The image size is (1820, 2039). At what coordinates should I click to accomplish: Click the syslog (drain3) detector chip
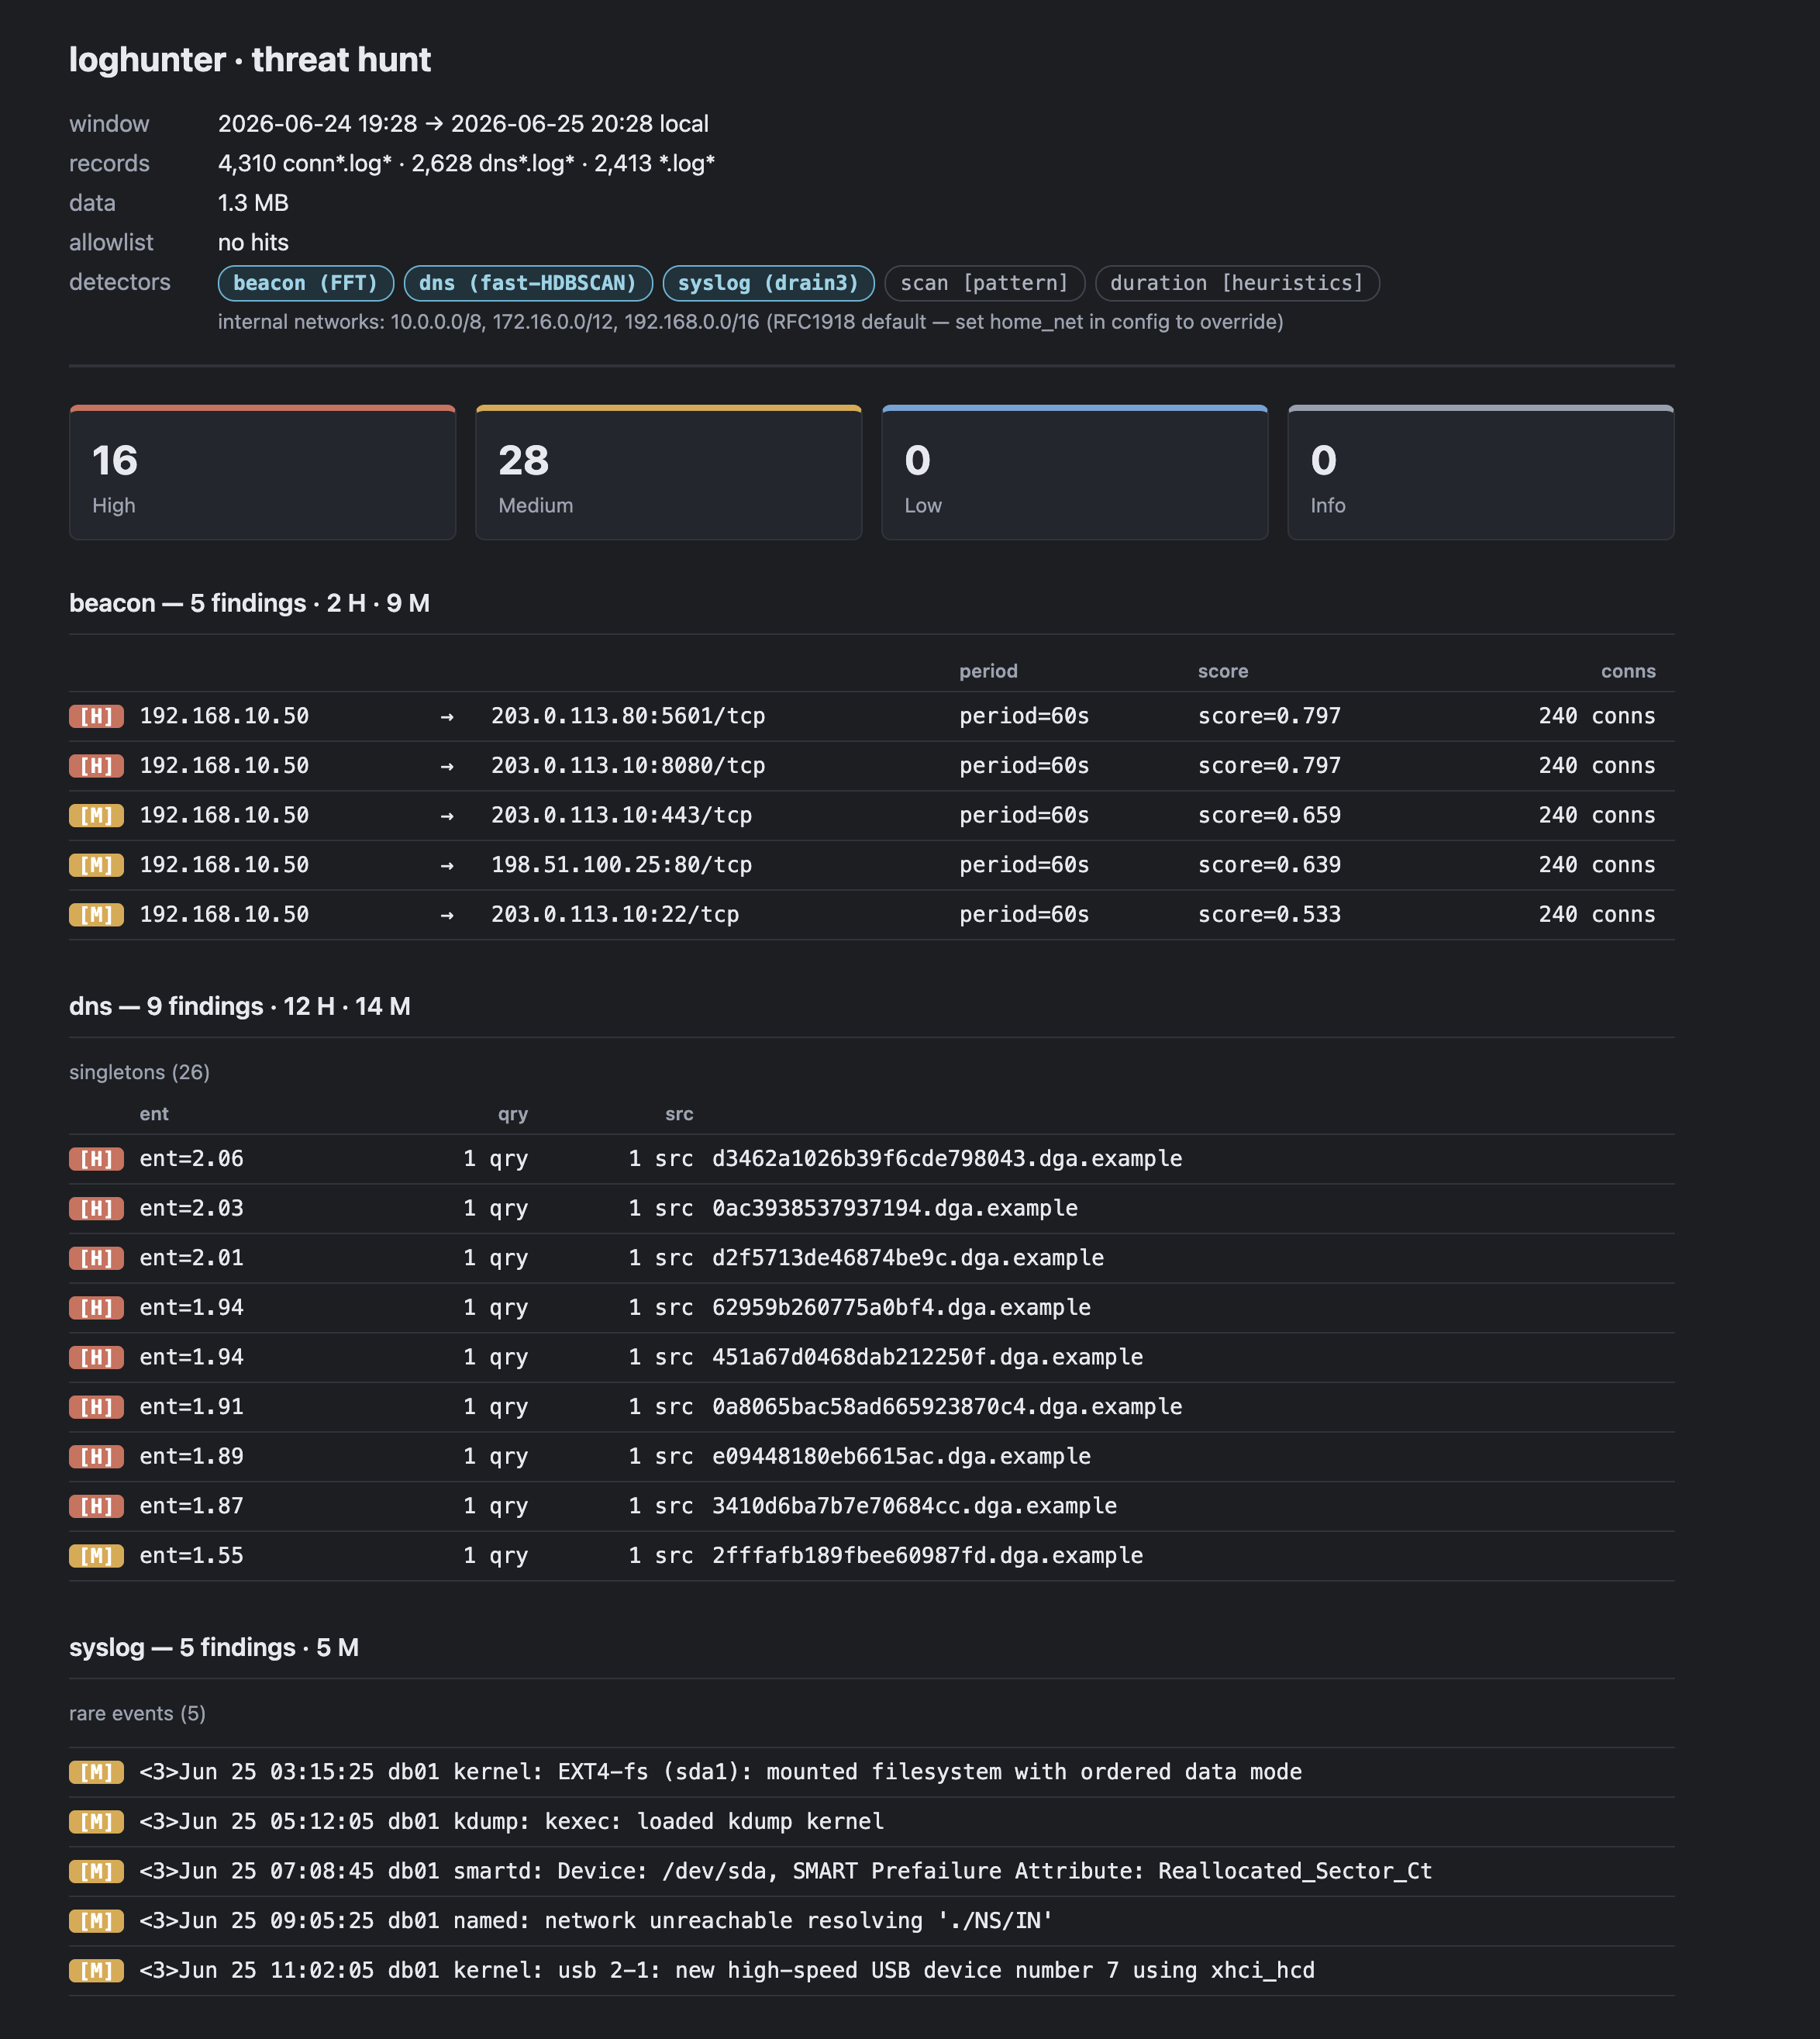pyautogui.click(x=768, y=283)
